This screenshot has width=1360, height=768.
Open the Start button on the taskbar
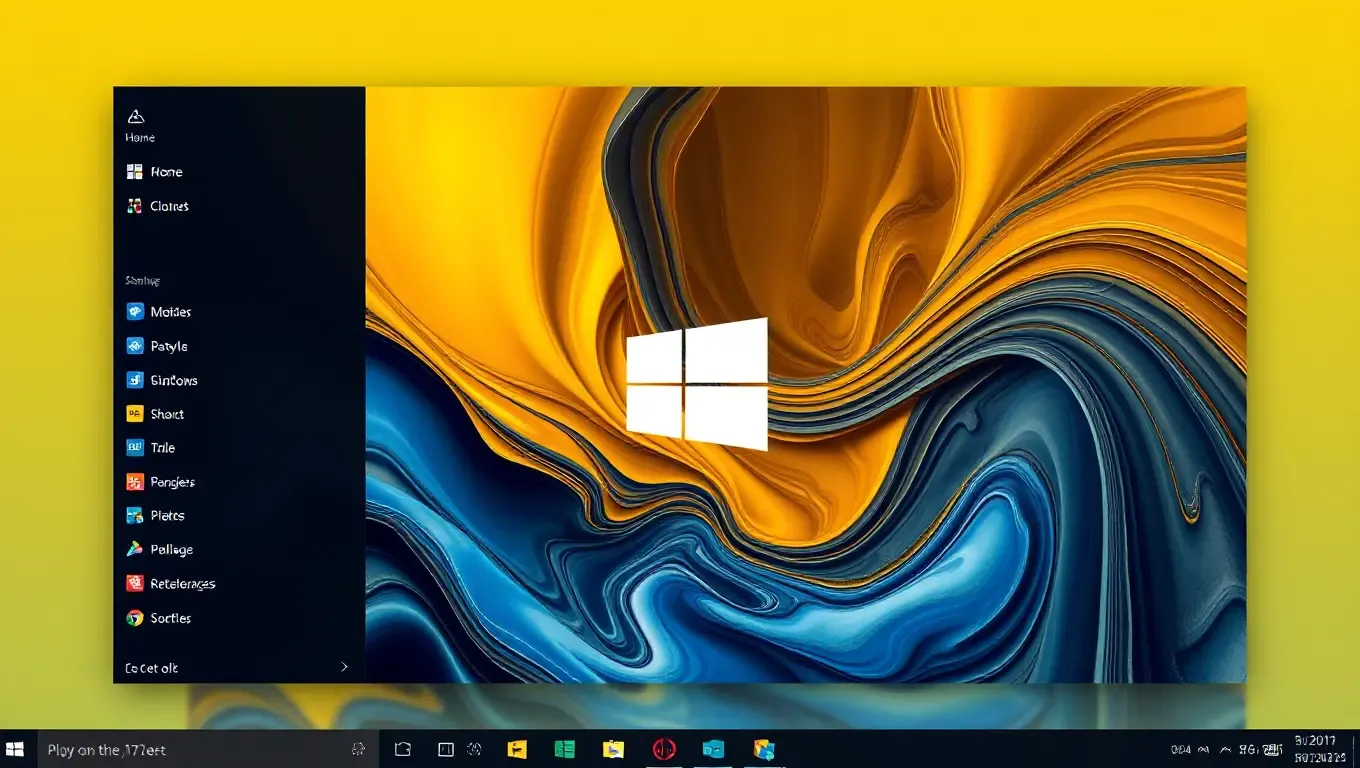click(x=15, y=749)
